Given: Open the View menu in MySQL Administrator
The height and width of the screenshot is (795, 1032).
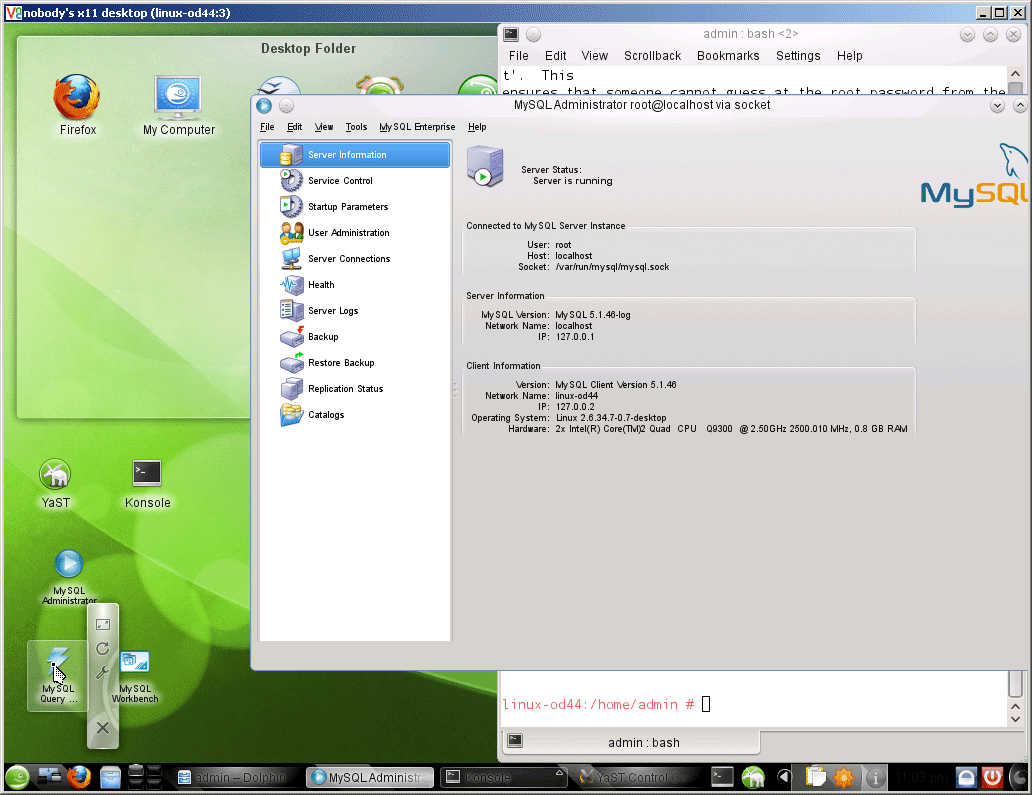Looking at the screenshot, I should [x=324, y=127].
